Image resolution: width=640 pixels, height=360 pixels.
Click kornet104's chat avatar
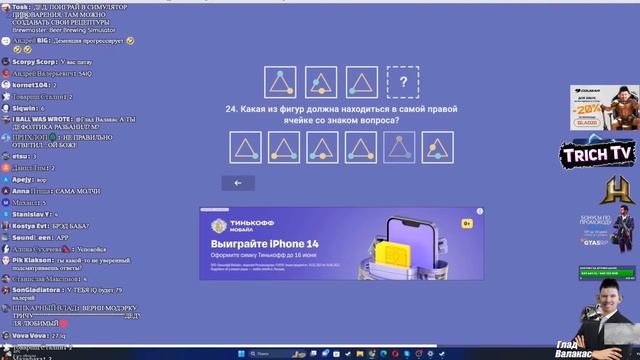point(5,85)
